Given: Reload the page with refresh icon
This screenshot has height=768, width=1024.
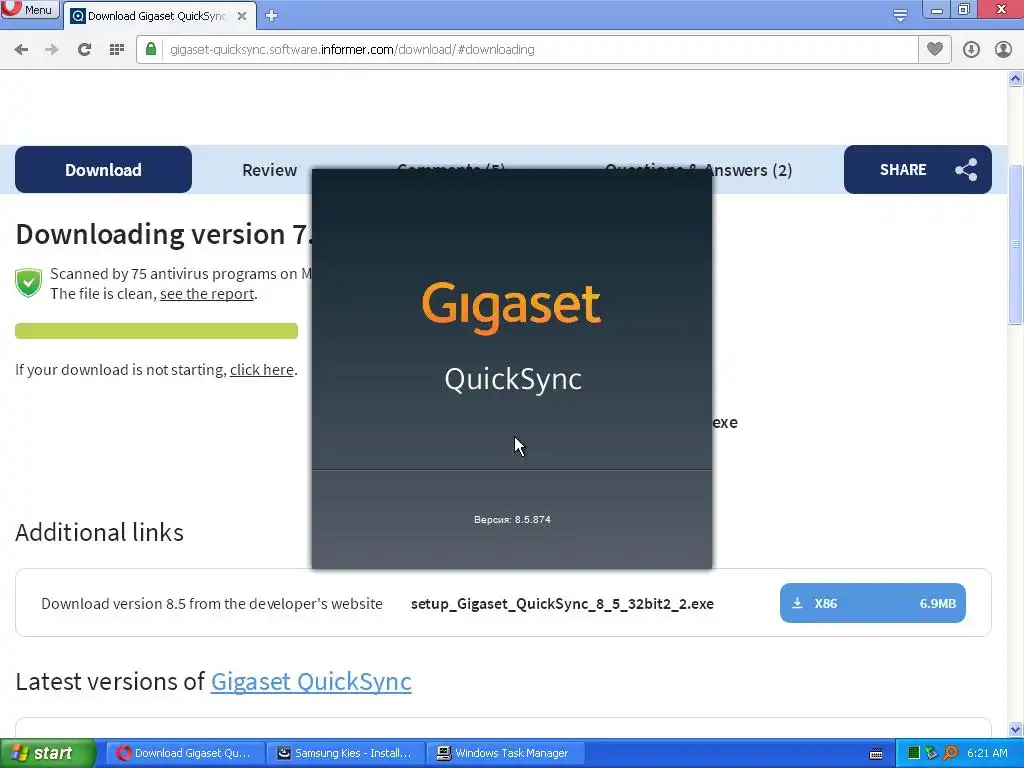Looking at the screenshot, I should pos(84,50).
